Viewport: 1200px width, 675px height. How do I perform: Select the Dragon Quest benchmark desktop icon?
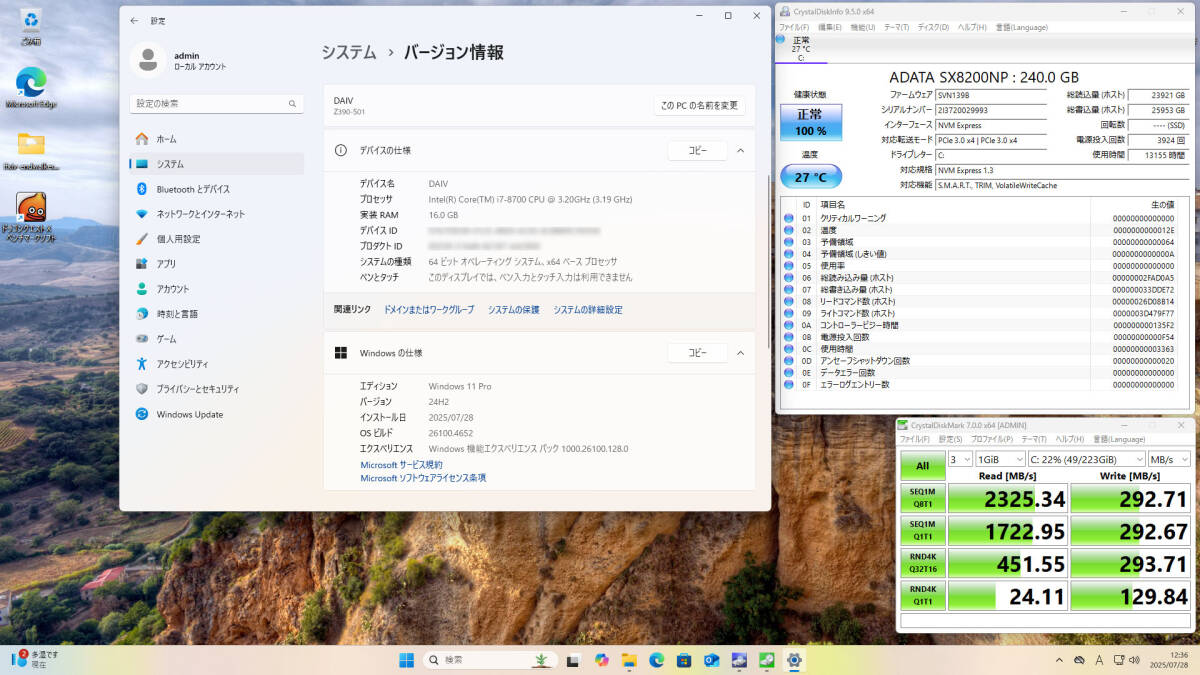31,218
